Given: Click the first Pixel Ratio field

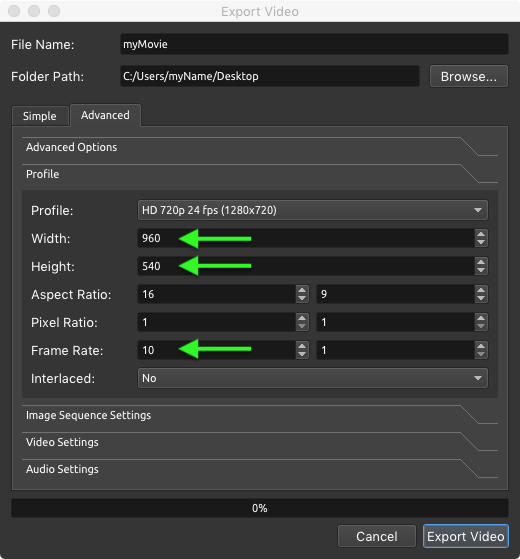Looking at the screenshot, I should click(217, 322).
